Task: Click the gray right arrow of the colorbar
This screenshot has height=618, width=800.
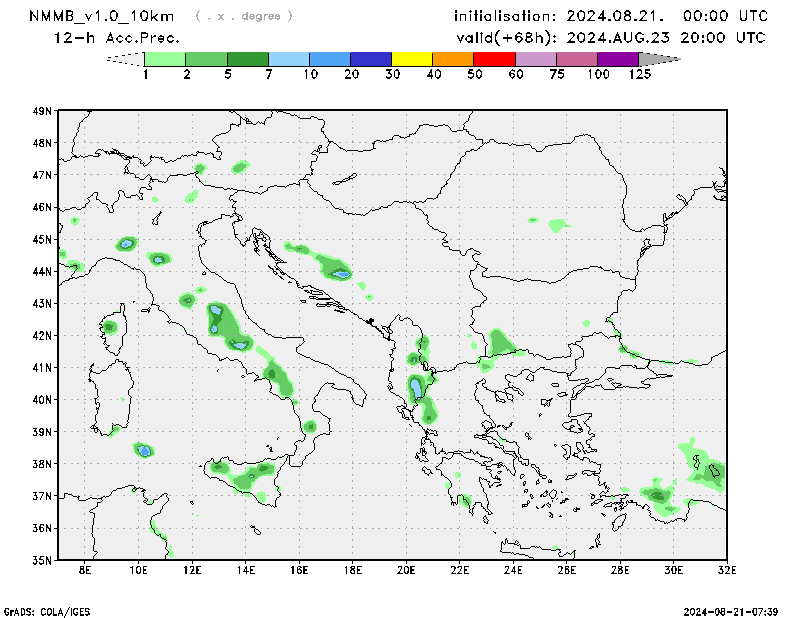Action: click(x=659, y=59)
